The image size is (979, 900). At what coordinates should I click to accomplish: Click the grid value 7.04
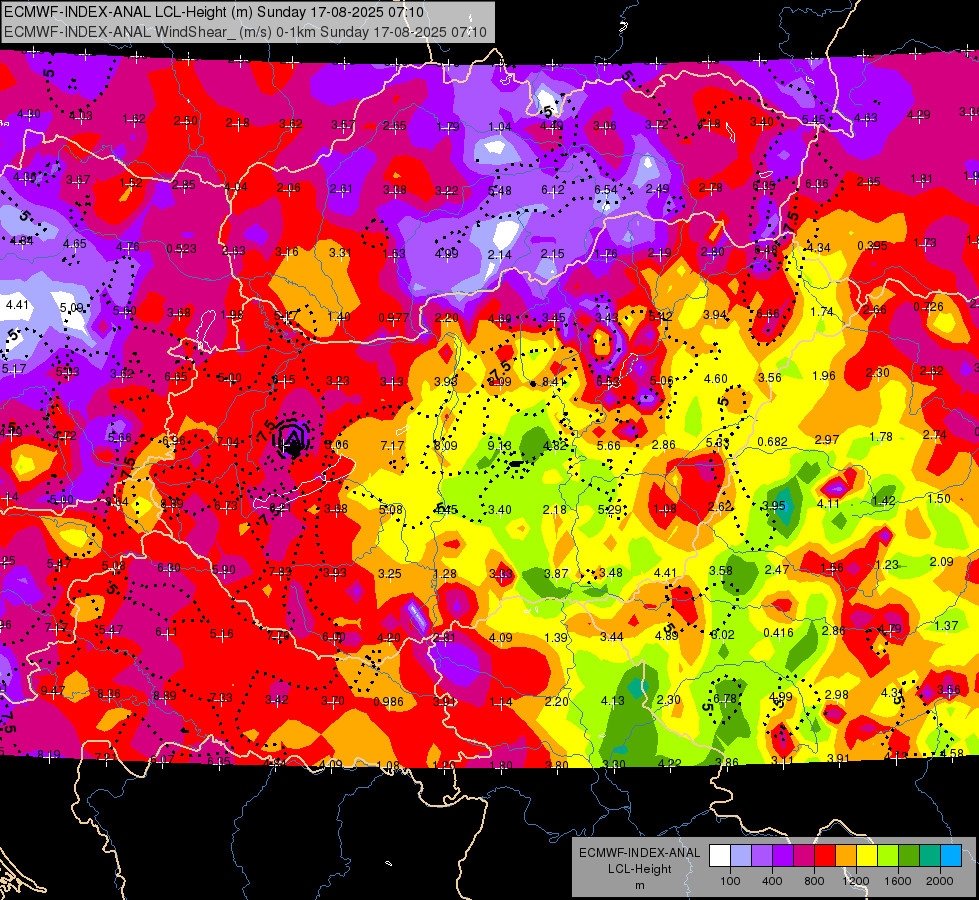tap(228, 442)
